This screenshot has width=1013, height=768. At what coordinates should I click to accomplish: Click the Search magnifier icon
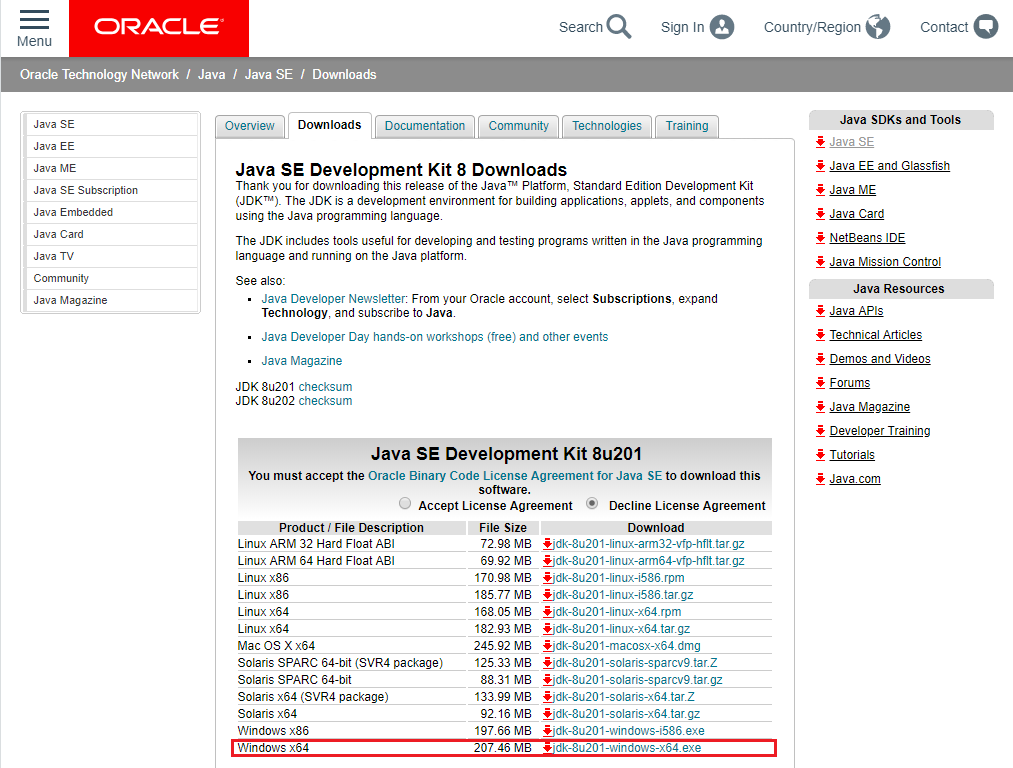619,27
